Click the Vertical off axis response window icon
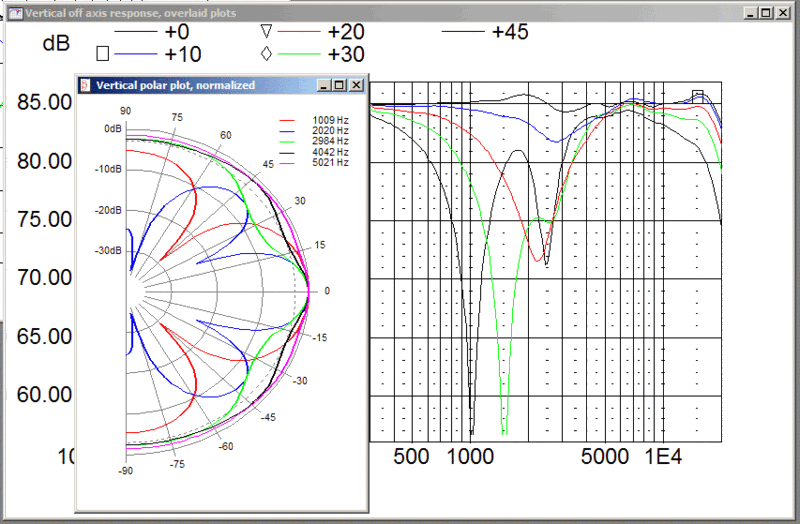This screenshot has height=524, width=800. [x=15, y=13]
